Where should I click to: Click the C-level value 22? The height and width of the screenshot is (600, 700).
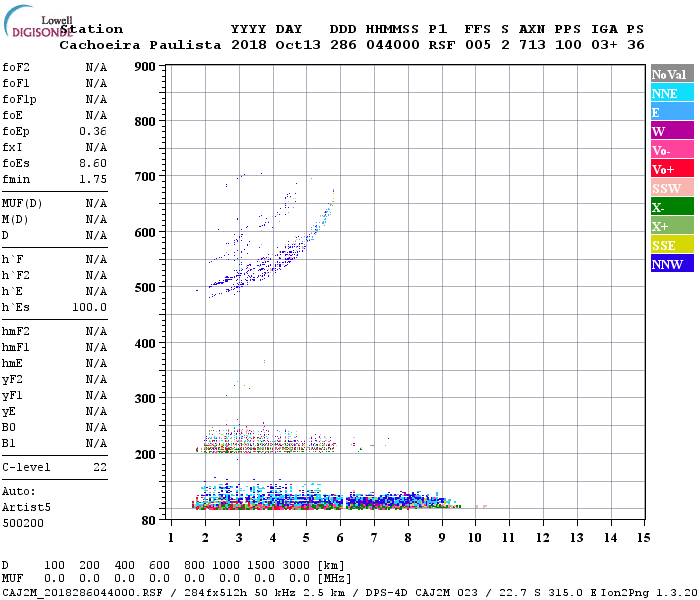(x=100, y=467)
